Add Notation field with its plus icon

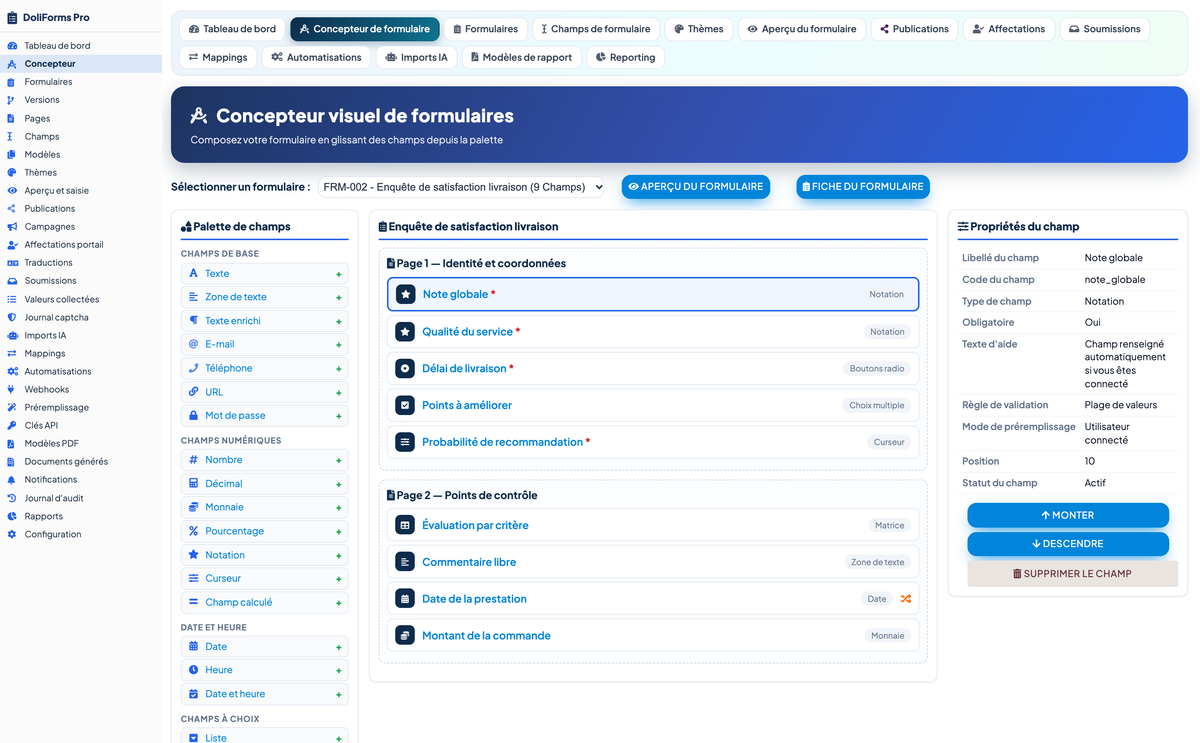click(339, 556)
